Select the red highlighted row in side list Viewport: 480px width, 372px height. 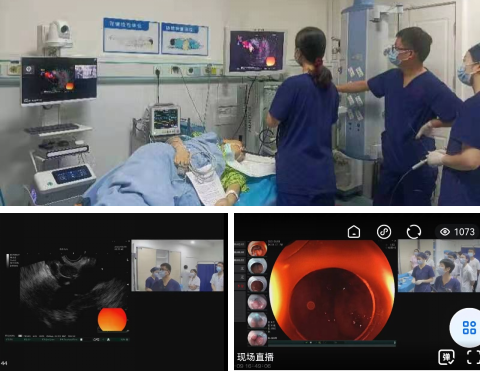point(240,286)
